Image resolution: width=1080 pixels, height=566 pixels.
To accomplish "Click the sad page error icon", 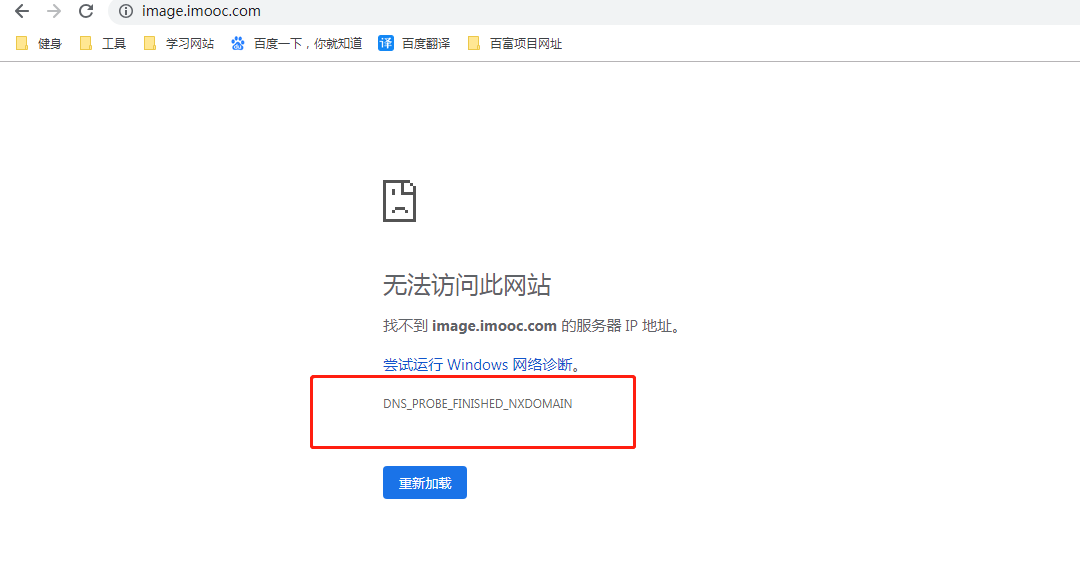I will tap(399, 201).
